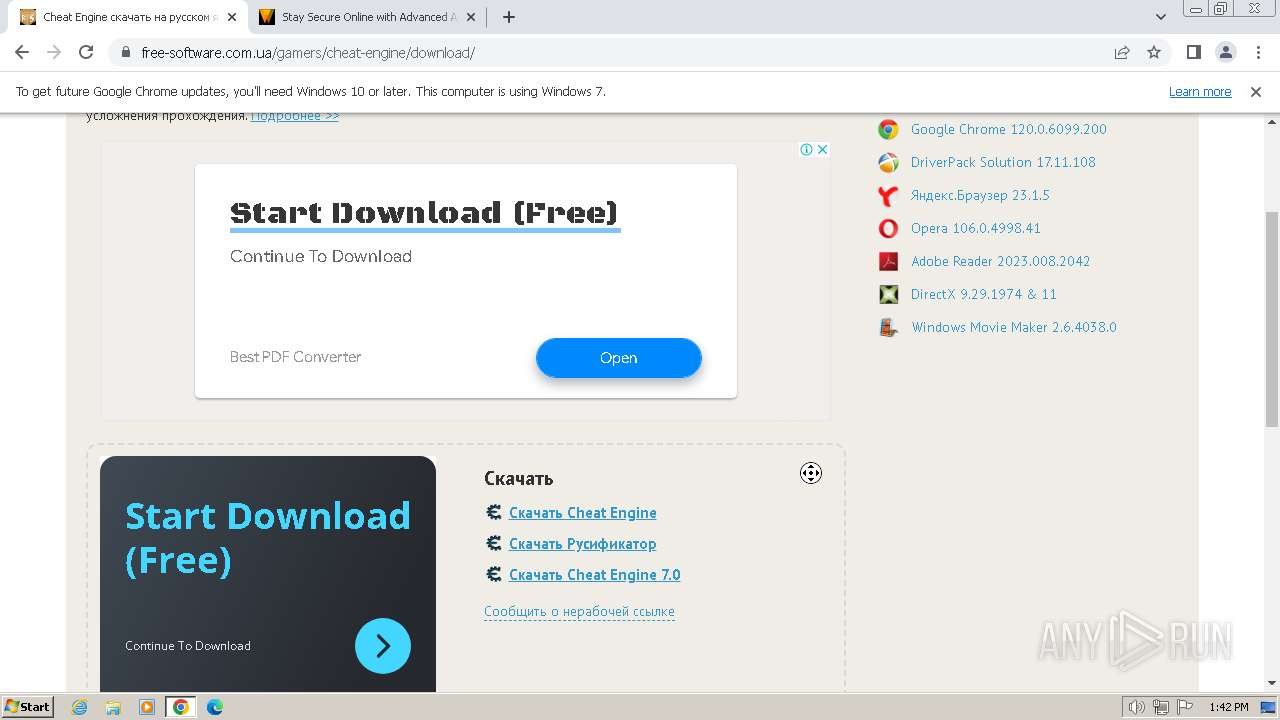This screenshot has width=1280, height=720.
Task: Click Windows Movie Maker icon
Action: pos(888,327)
